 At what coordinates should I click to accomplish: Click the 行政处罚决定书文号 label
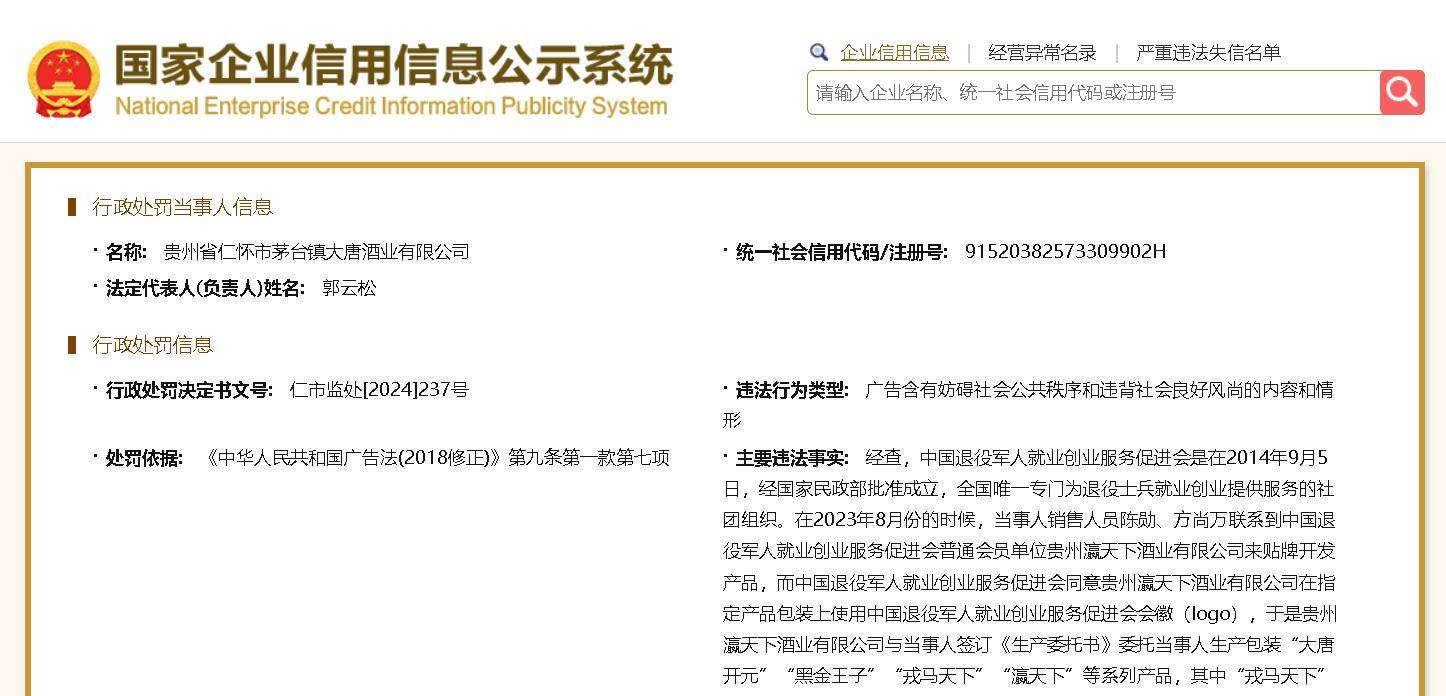coord(189,390)
